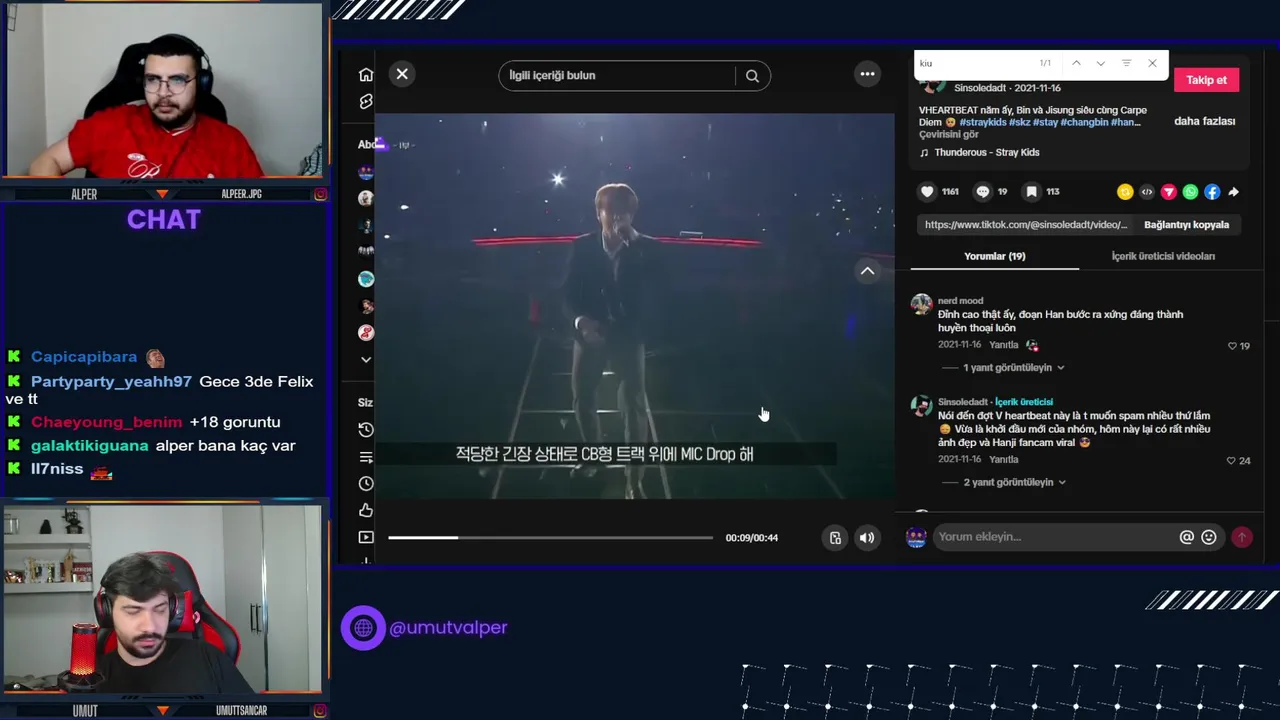The height and width of the screenshot is (720, 1280).
Task: Expand subscriptions list chevron in sidebar
Action: click(366, 360)
